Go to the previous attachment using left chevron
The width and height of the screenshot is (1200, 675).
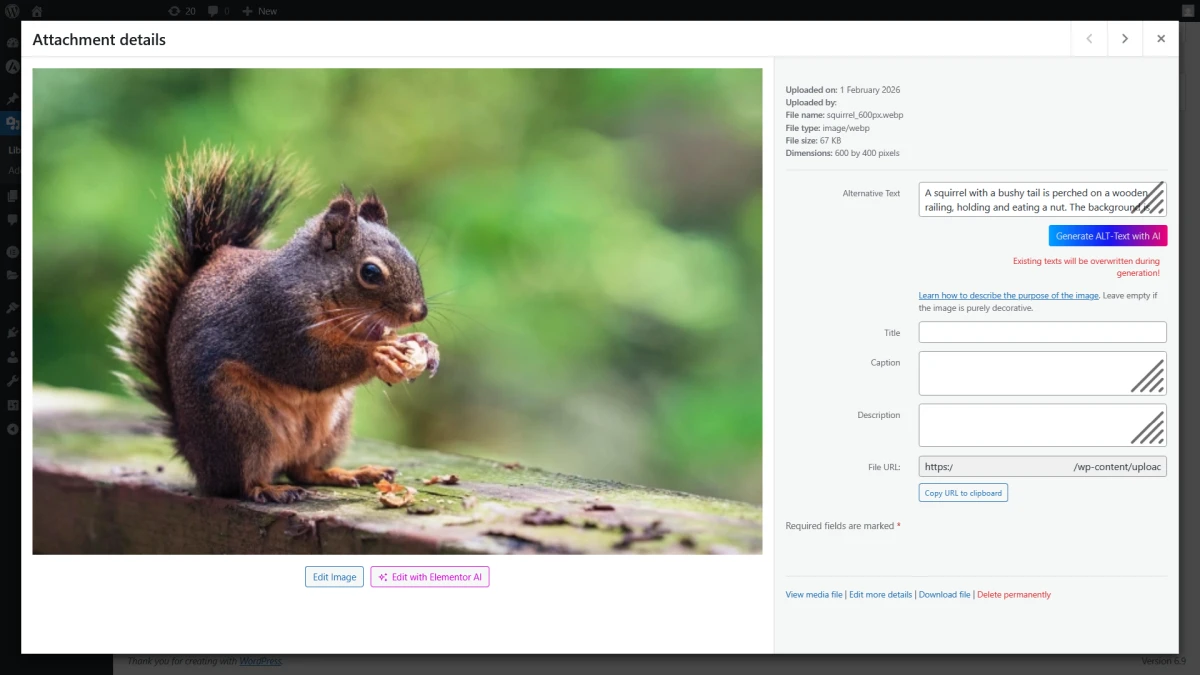[x=1089, y=39]
